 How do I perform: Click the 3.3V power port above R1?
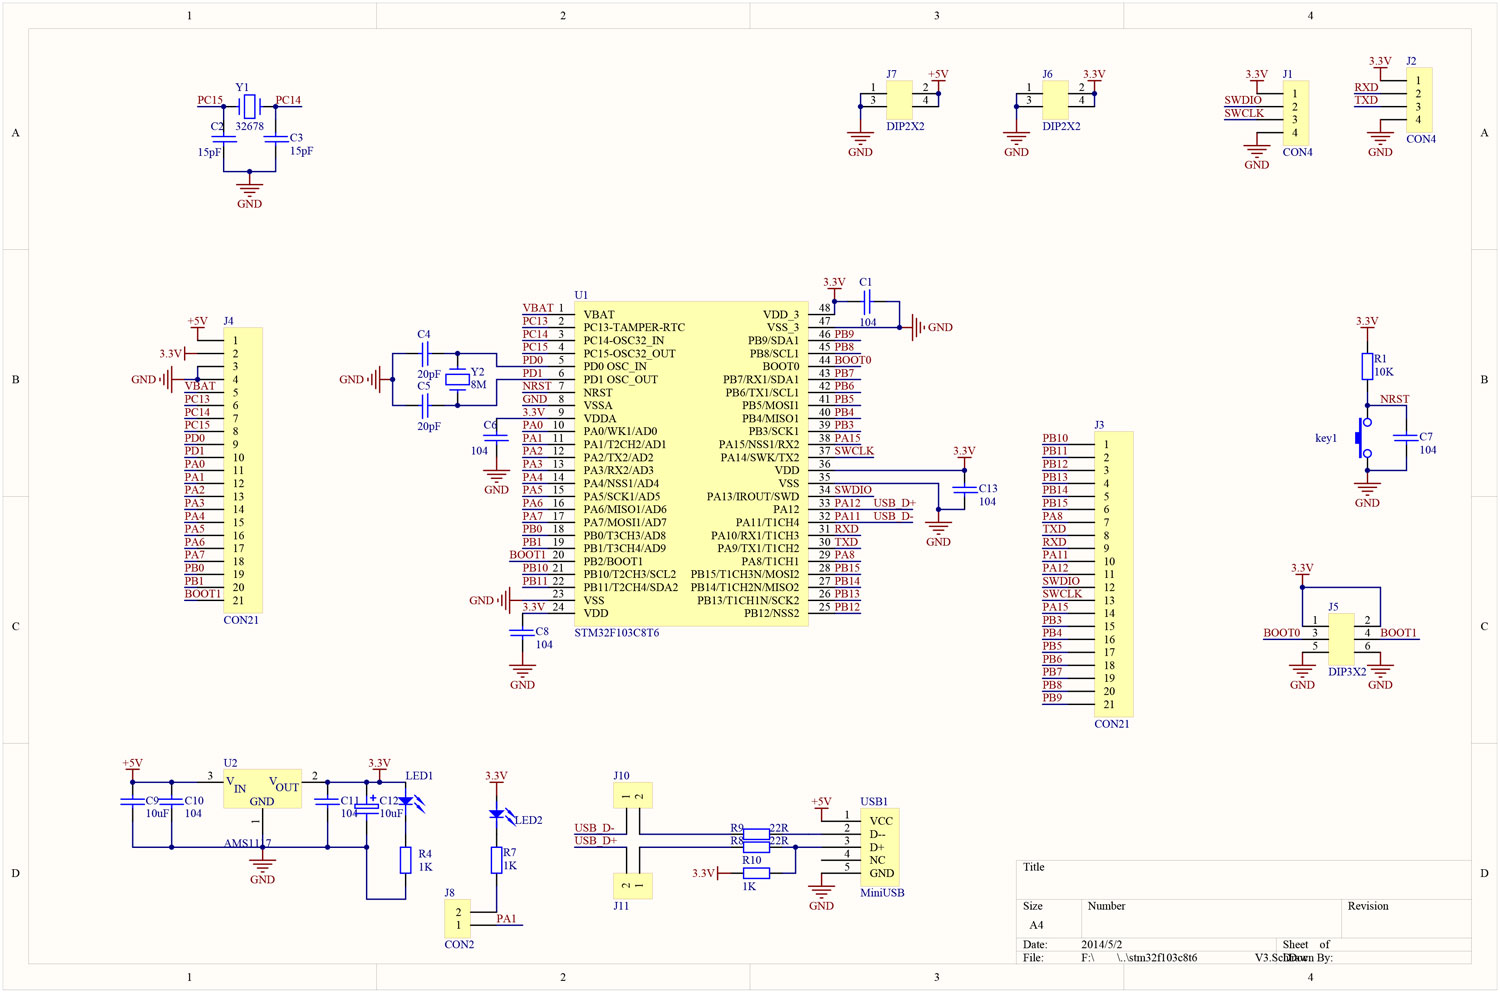1367,325
